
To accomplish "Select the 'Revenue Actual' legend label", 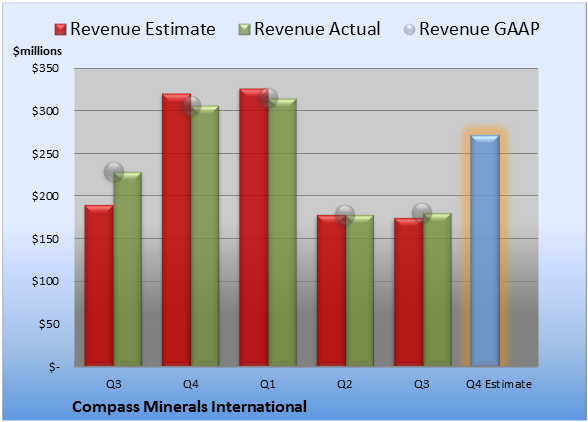I will [317, 29].
